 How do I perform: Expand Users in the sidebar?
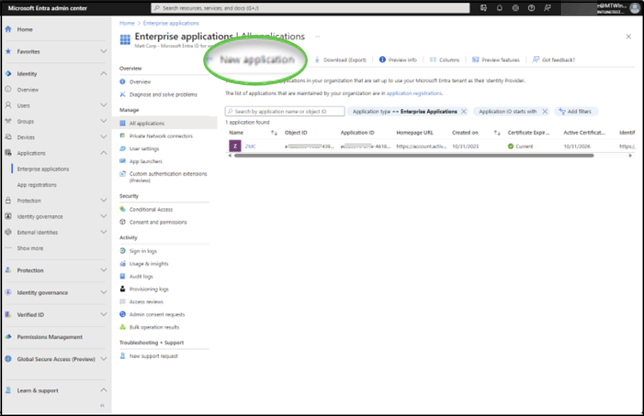104,105
